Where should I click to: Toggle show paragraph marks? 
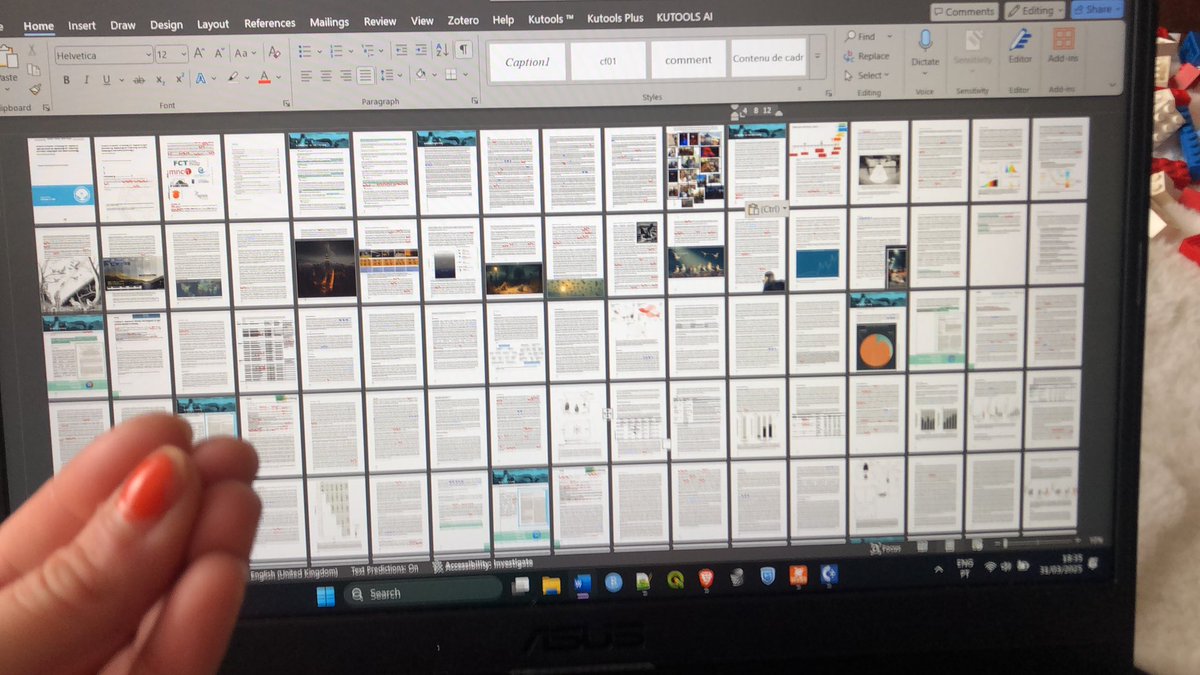click(x=464, y=49)
